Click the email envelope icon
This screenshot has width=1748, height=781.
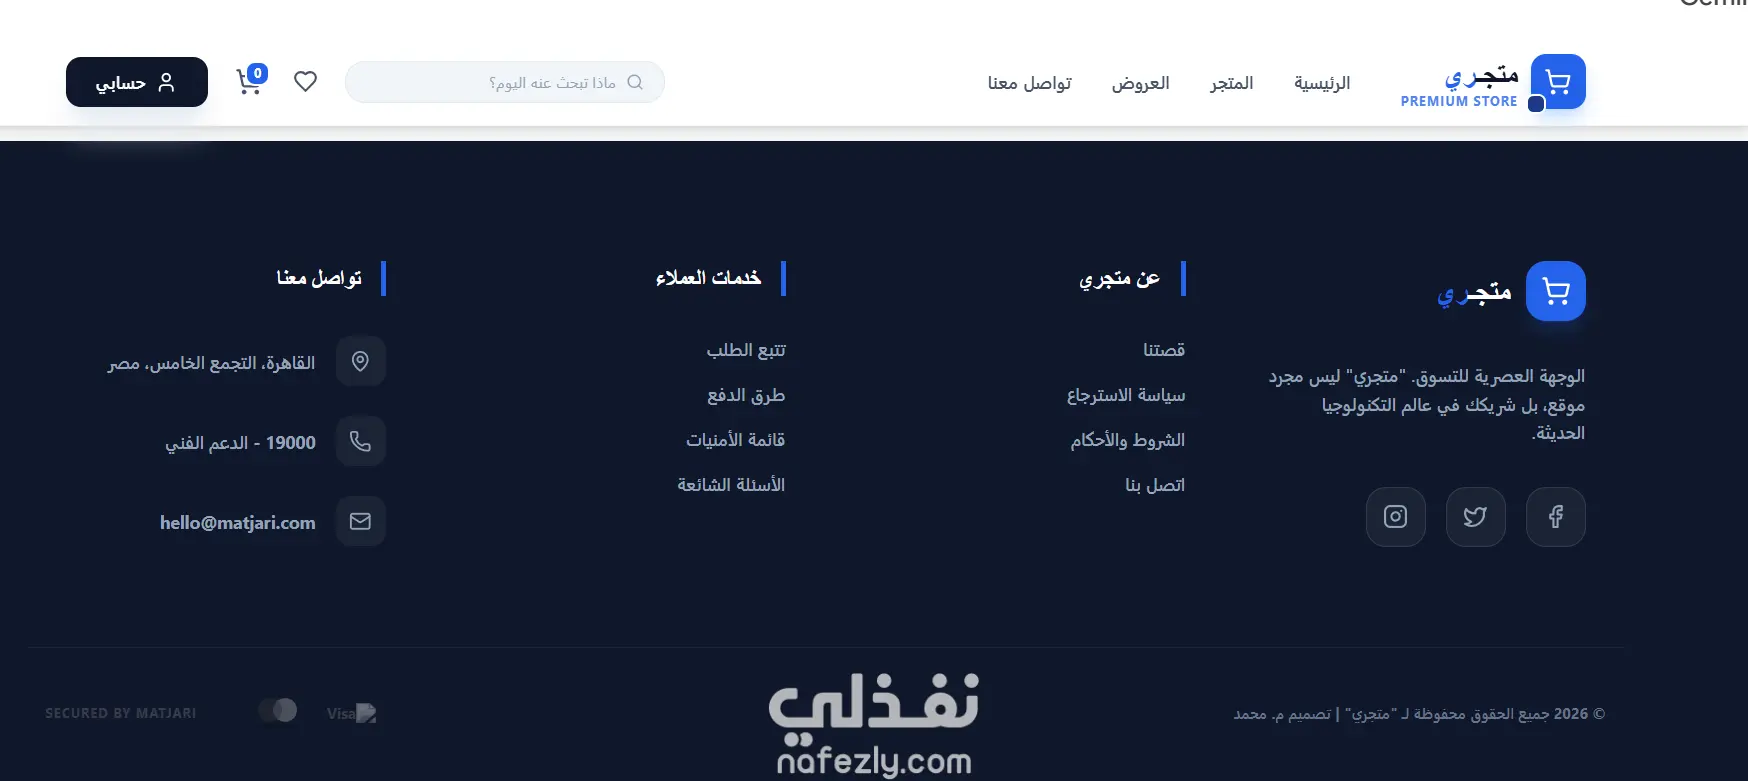click(361, 521)
